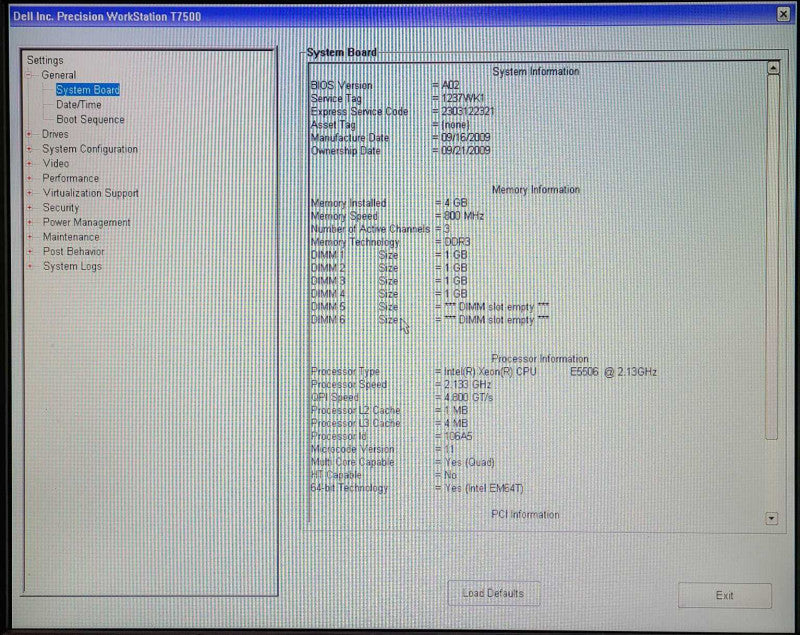Select the Power Management label
Viewport: 800px width, 635px height.
point(86,222)
